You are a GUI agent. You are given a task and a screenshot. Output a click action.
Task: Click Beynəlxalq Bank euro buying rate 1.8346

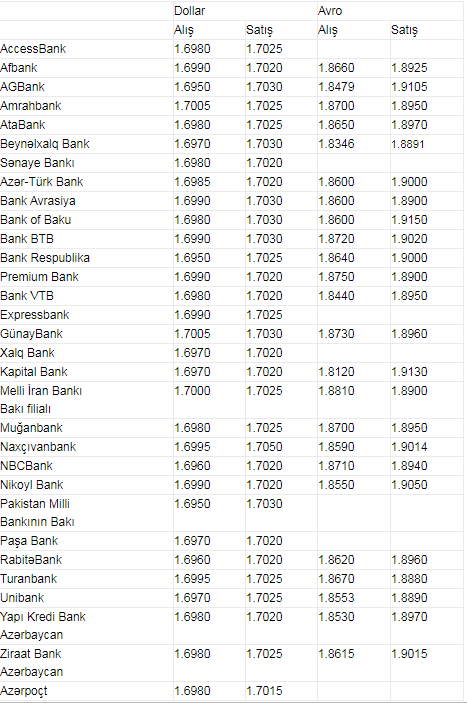(336, 143)
